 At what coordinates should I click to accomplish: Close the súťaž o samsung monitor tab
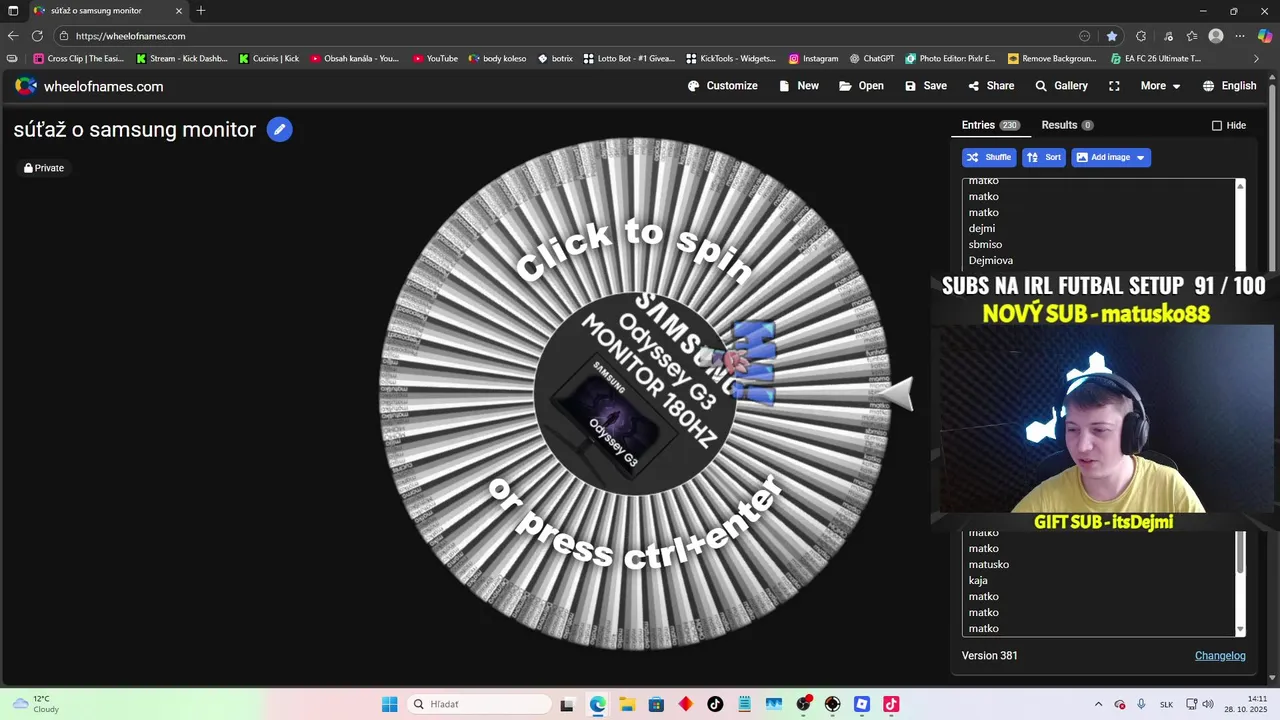[x=179, y=11]
